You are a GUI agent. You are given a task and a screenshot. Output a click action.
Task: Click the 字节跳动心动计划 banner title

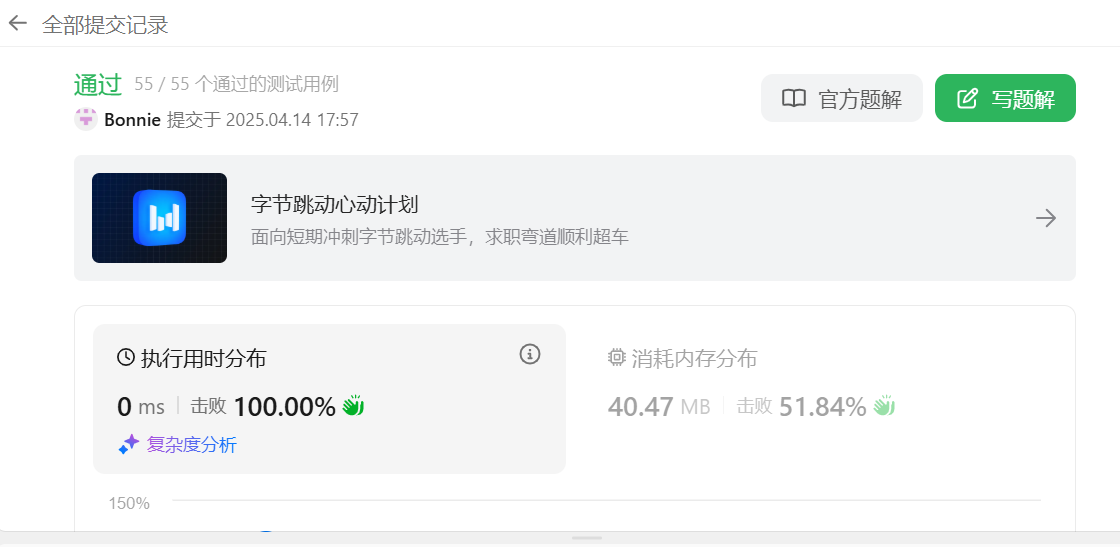coord(334,205)
